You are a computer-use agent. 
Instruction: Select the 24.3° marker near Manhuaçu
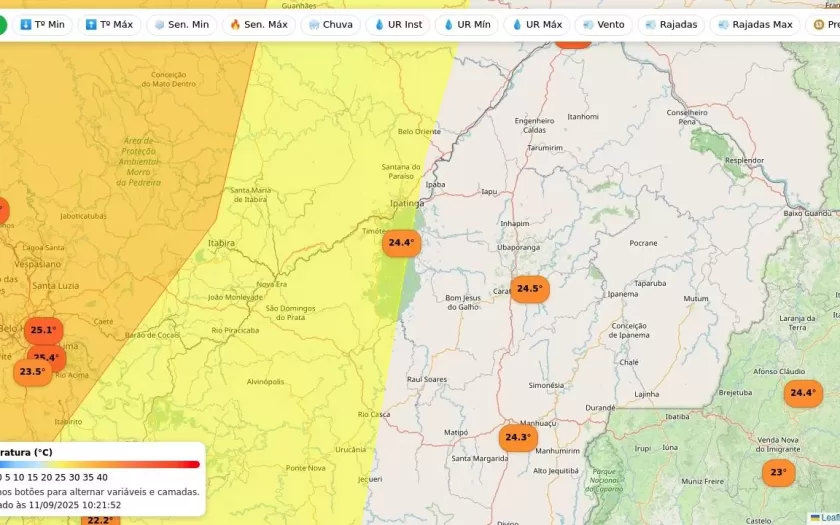click(x=517, y=437)
